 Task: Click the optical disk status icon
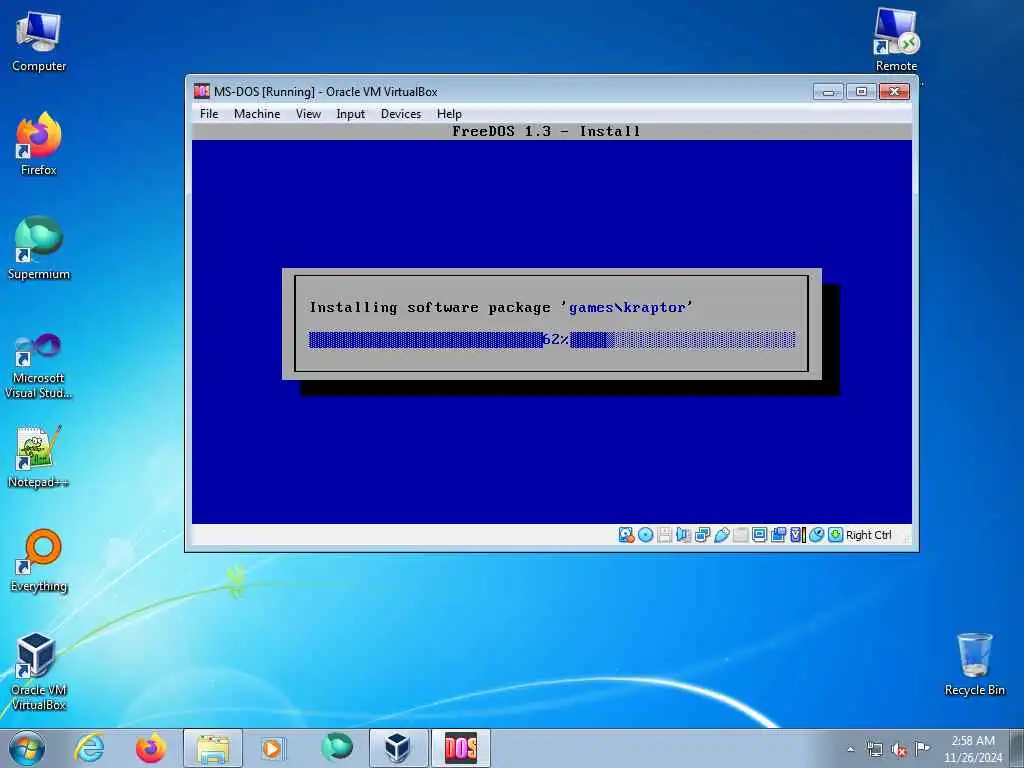[645, 535]
